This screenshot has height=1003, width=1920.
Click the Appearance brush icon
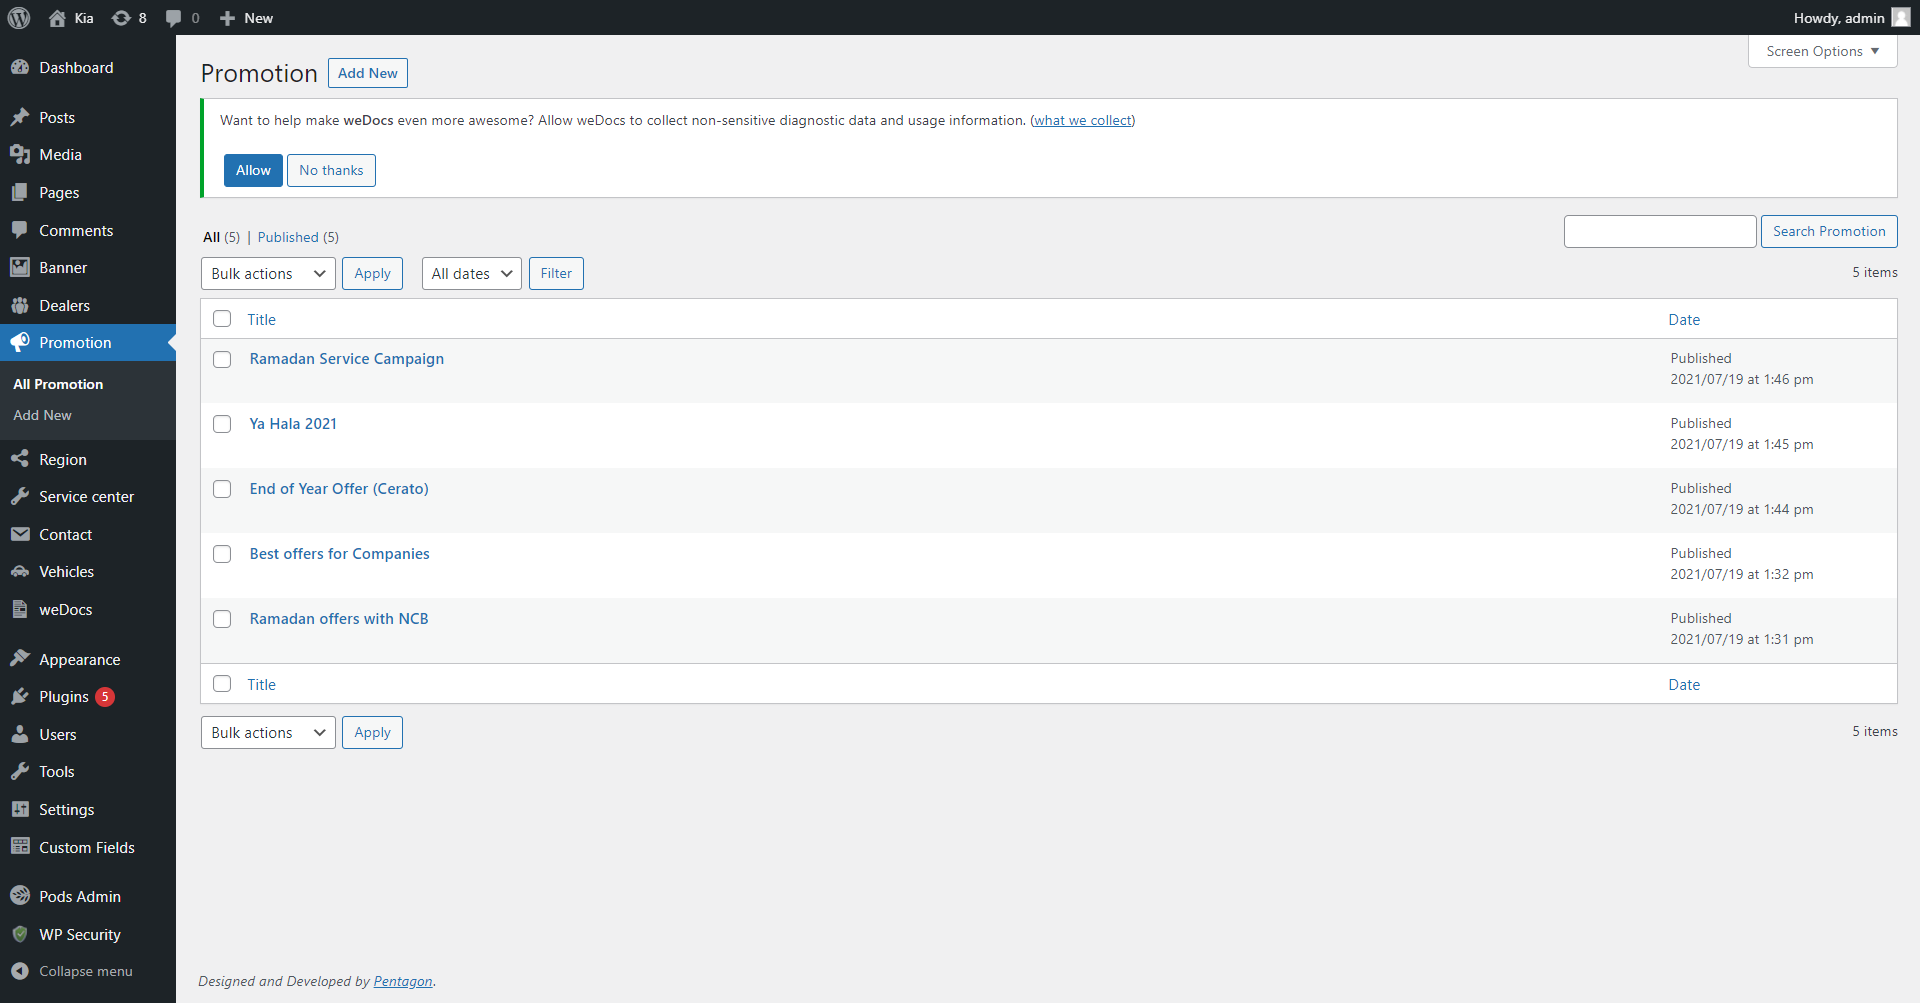coord(20,659)
